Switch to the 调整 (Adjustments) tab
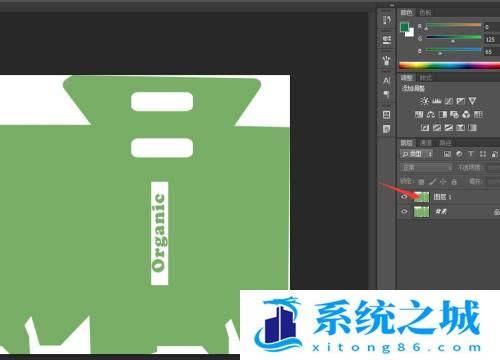Image resolution: width=500 pixels, height=360 pixels. [406, 78]
